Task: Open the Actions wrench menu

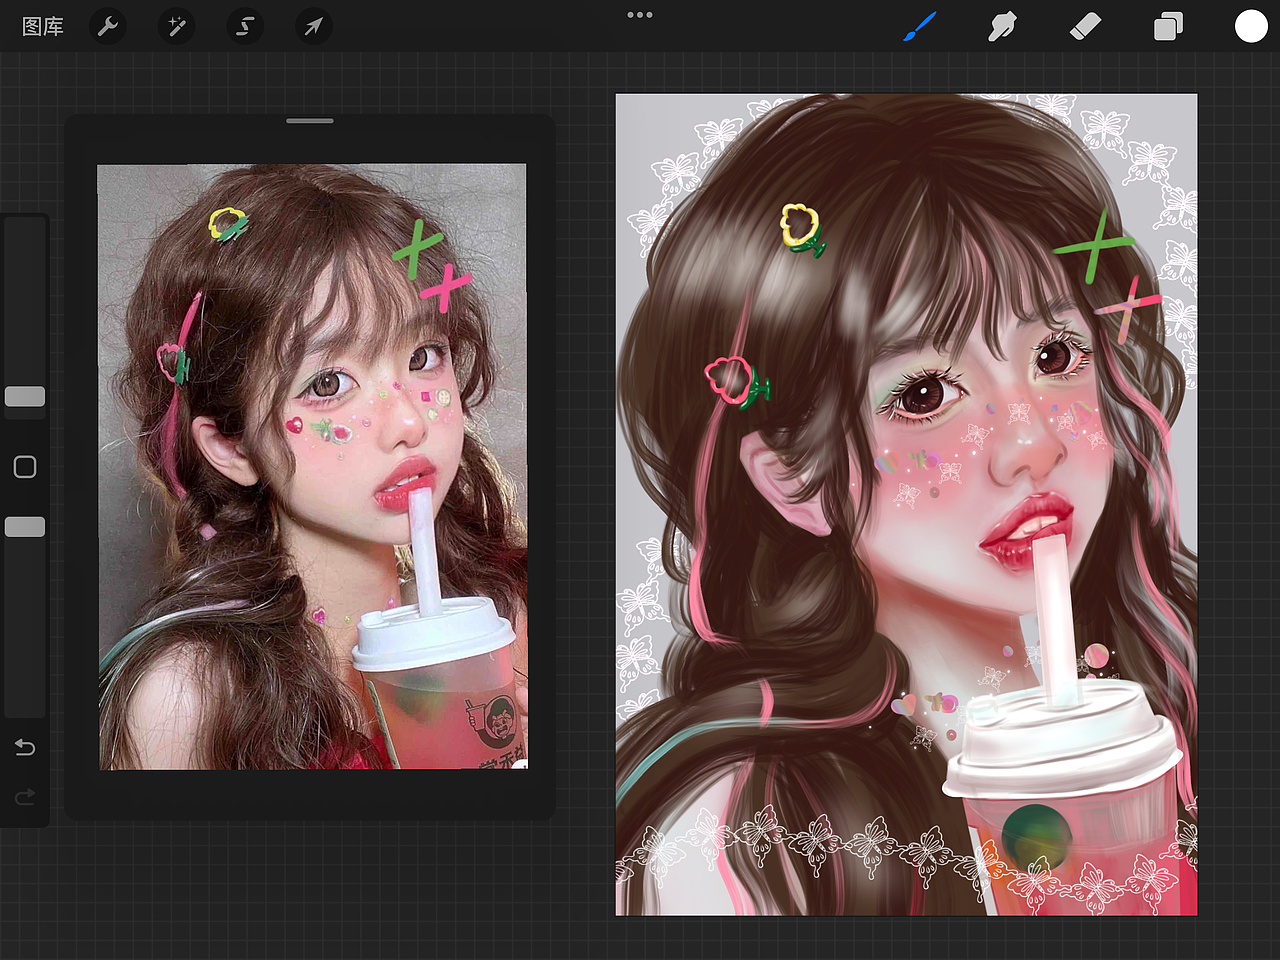Action: pyautogui.click(x=108, y=26)
